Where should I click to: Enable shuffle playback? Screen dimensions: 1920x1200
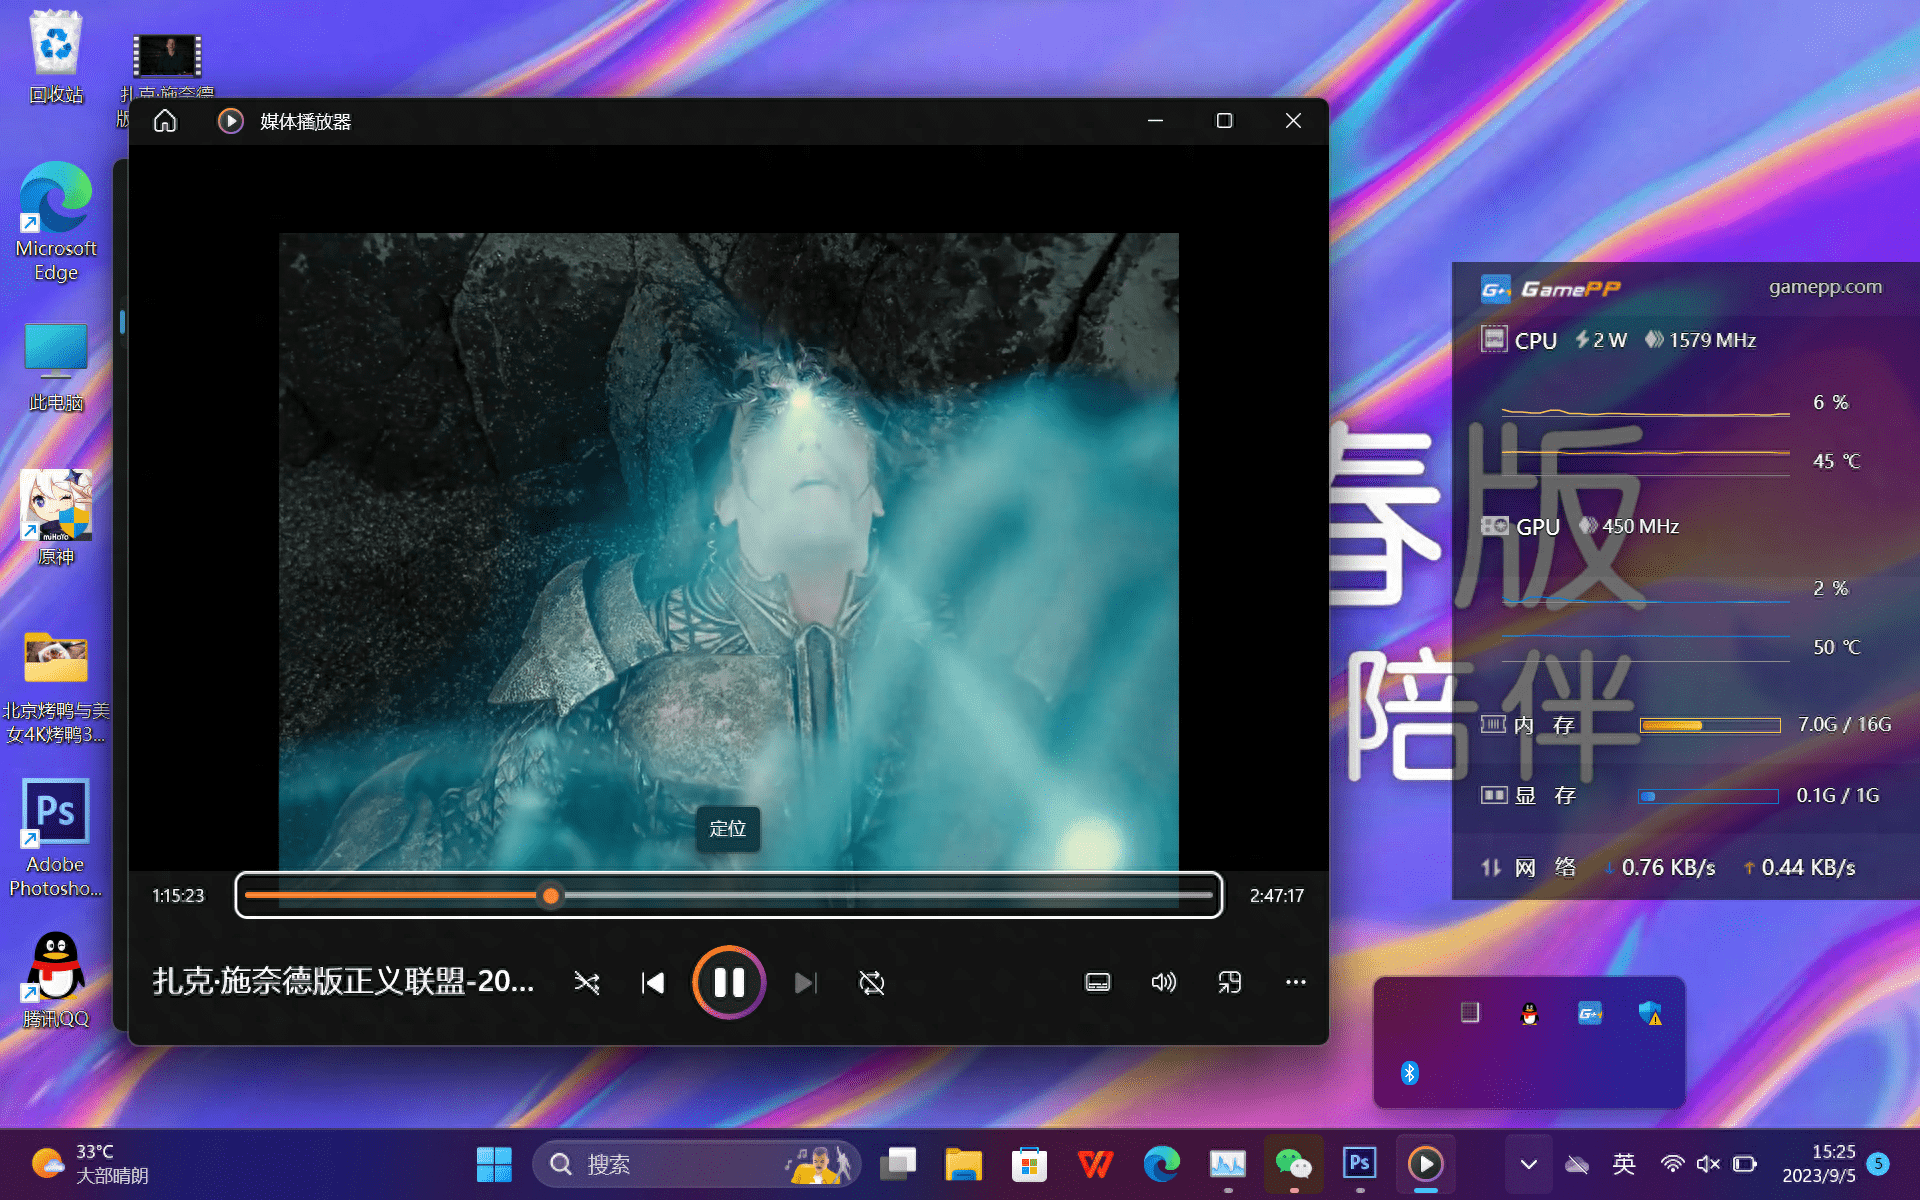(x=587, y=982)
